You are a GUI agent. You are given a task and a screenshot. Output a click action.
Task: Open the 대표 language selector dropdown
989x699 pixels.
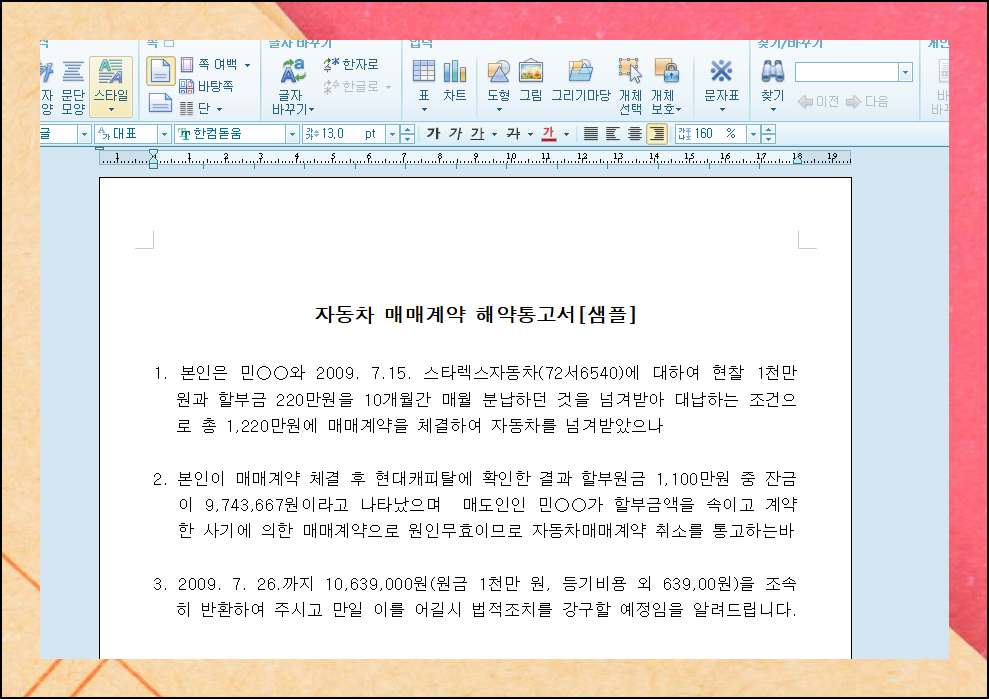click(x=164, y=134)
